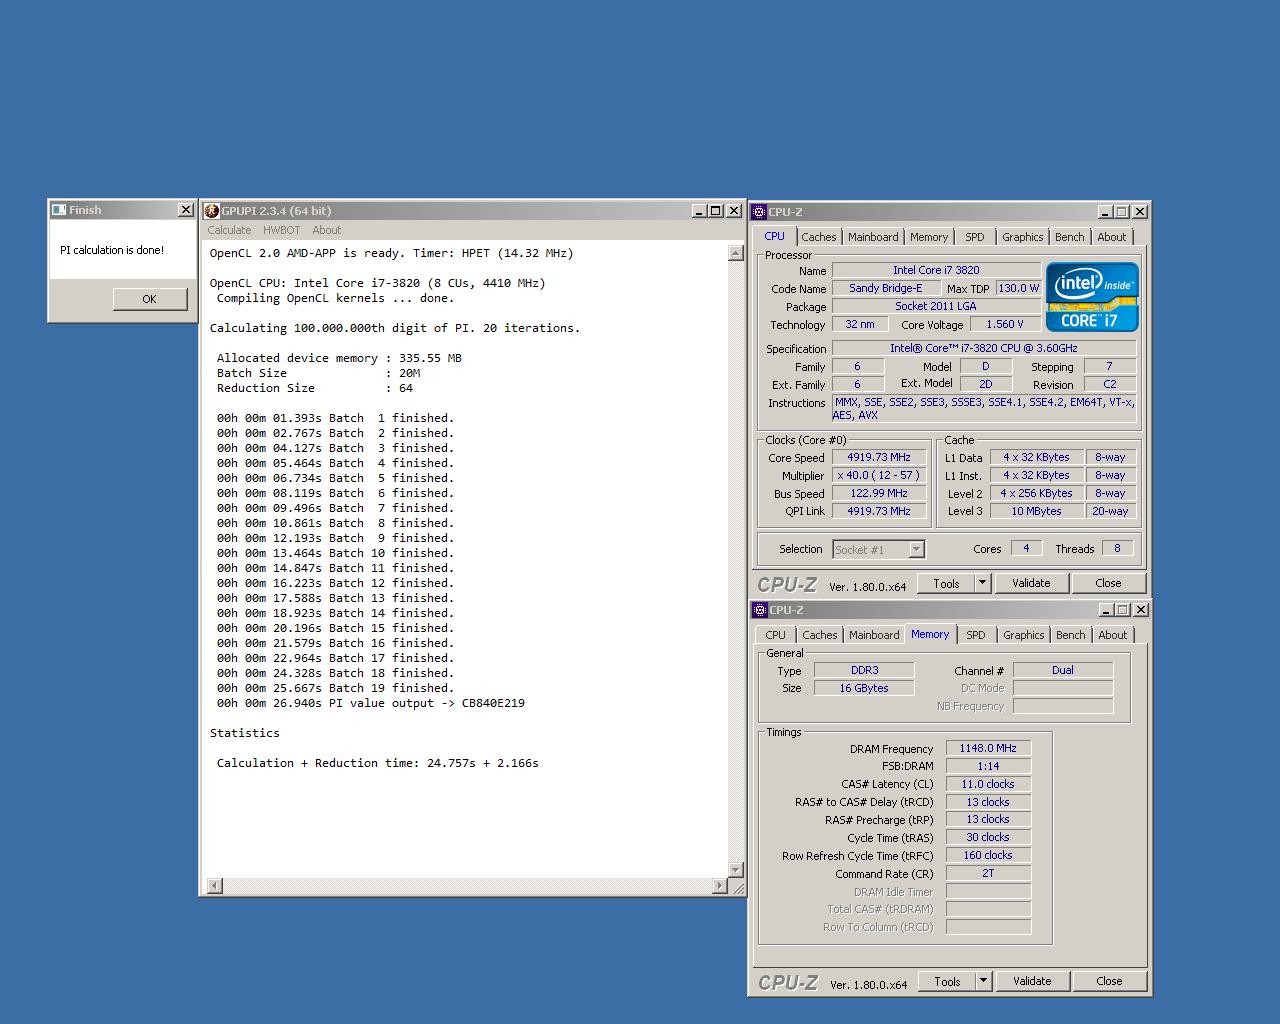Image resolution: width=1280 pixels, height=1024 pixels.
Task: Click the Bus Speed 122.99 MHz value
Action: click(879, 493)
